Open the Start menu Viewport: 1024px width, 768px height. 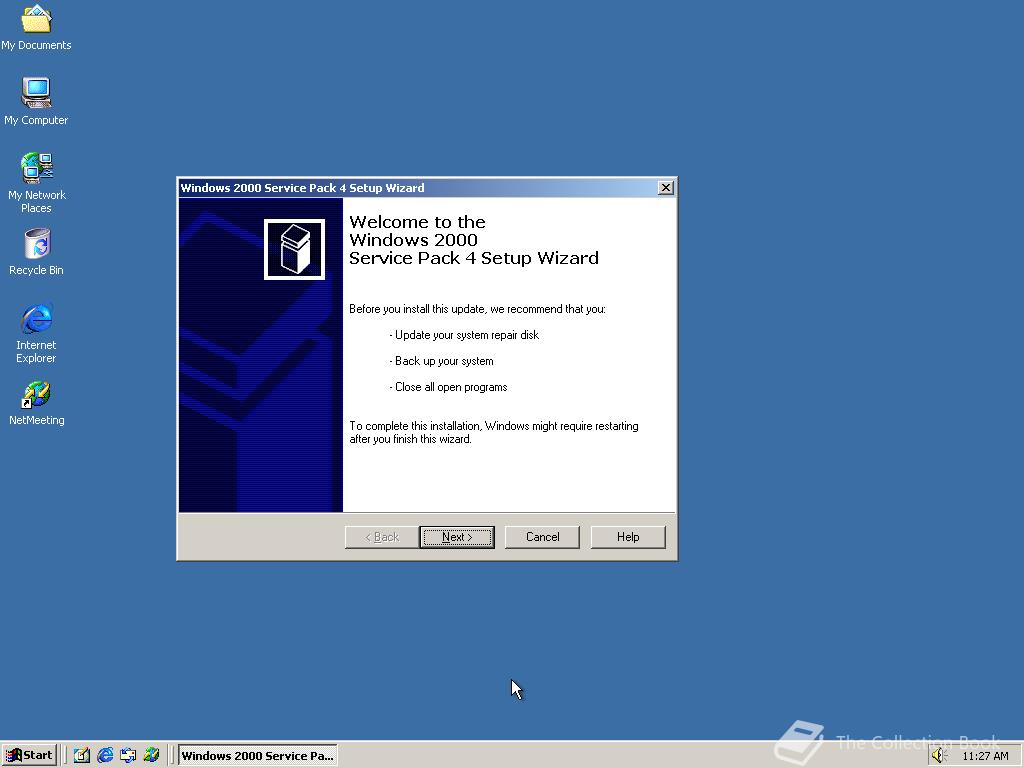29,755
